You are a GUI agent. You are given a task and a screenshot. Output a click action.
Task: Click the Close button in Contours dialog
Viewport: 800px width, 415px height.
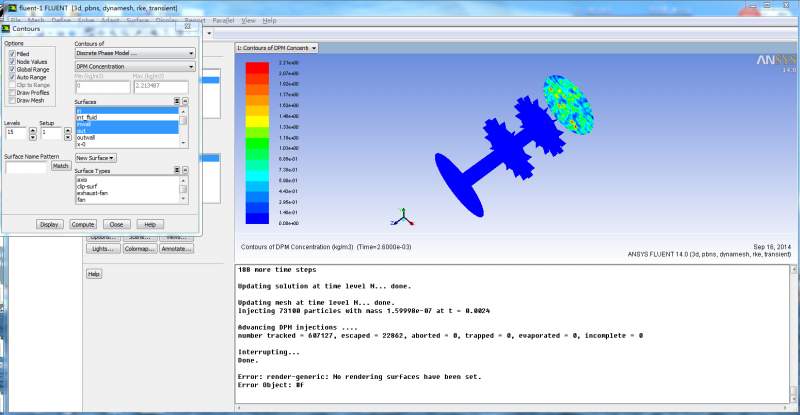(x=116, y=224)
